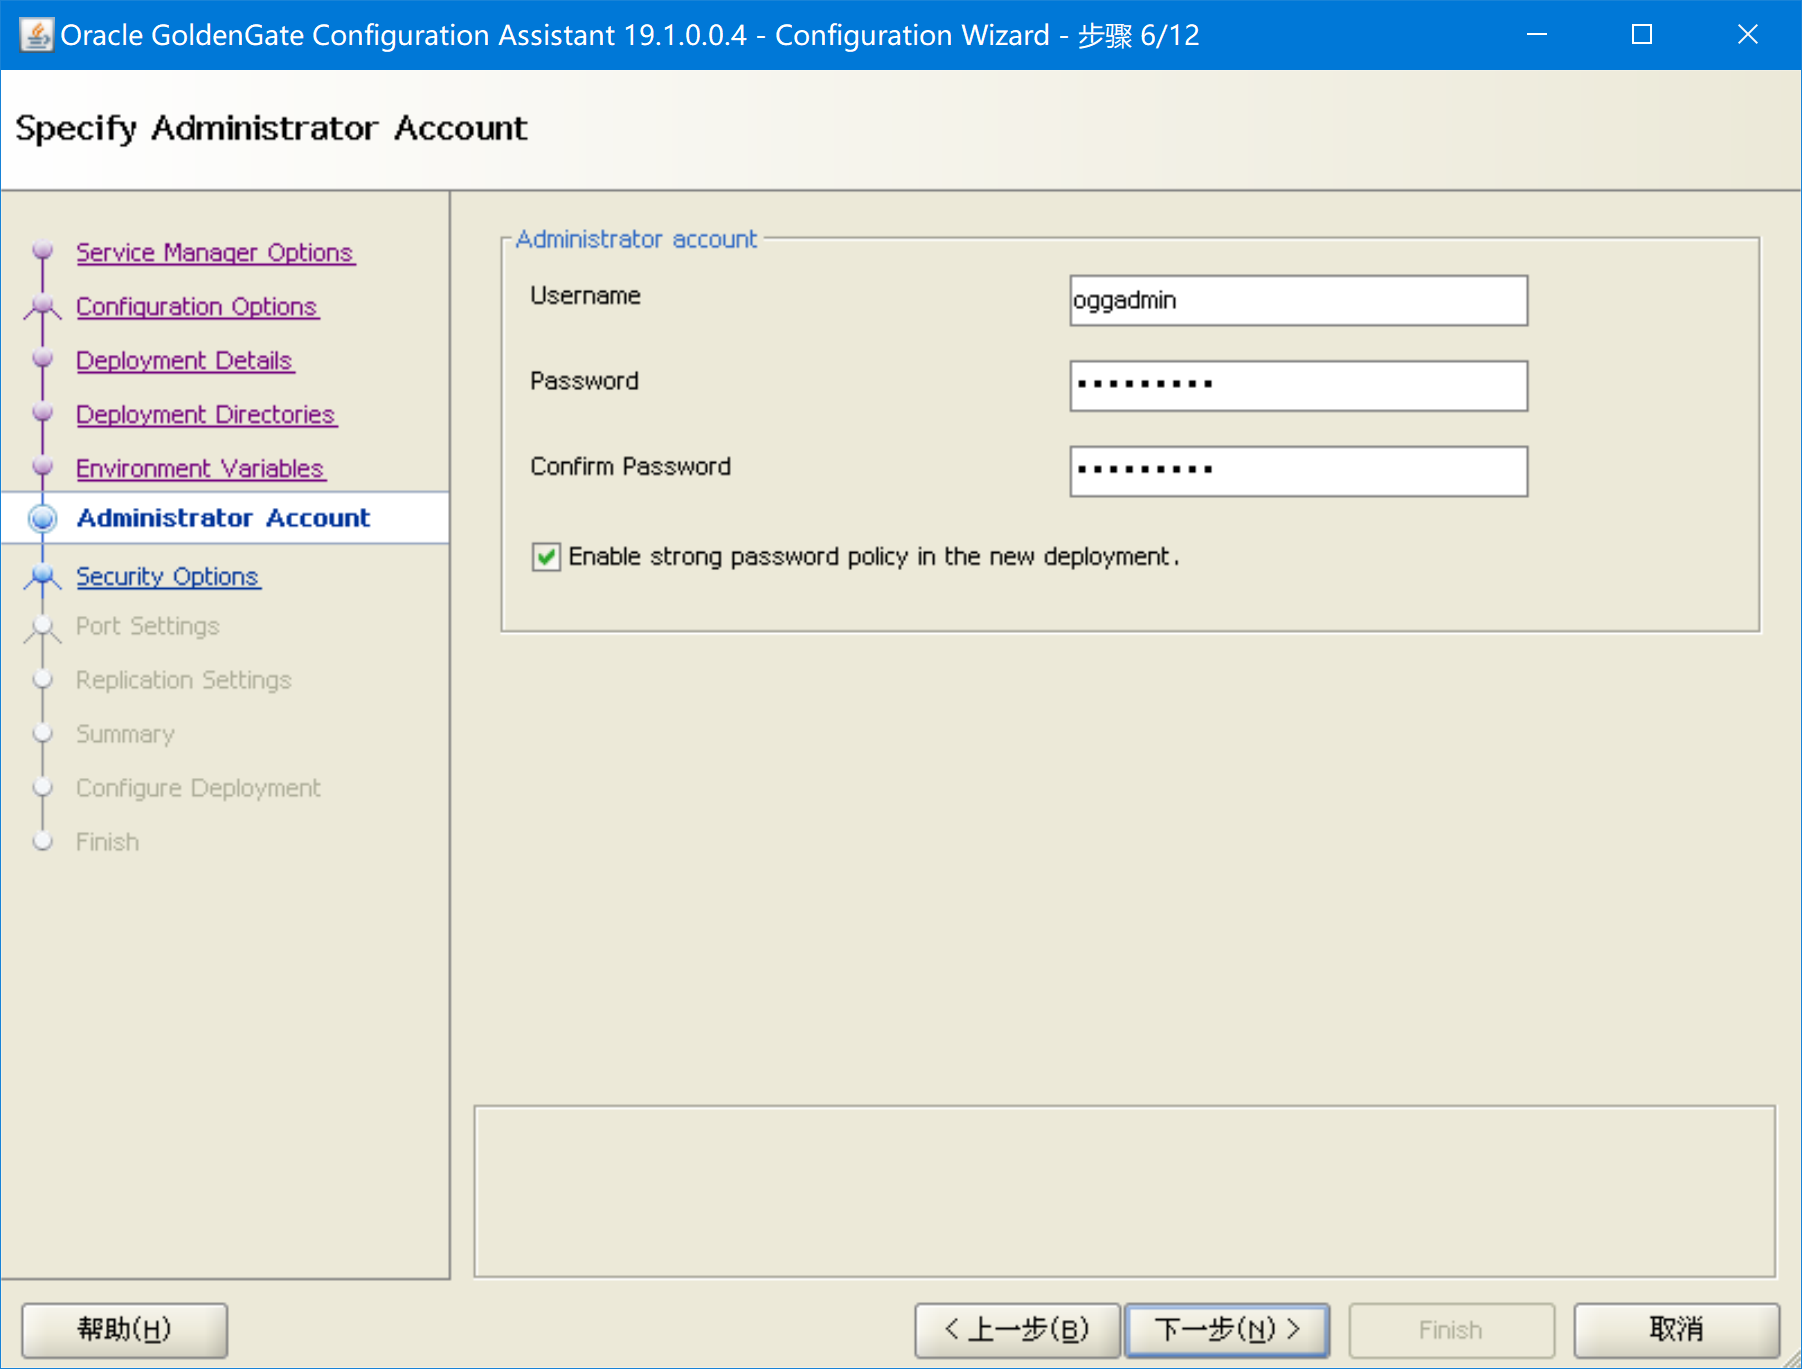Minimize the Configuration Wizard window
This screenshot has width=1802, height=1369.
tap(1537, 35)
